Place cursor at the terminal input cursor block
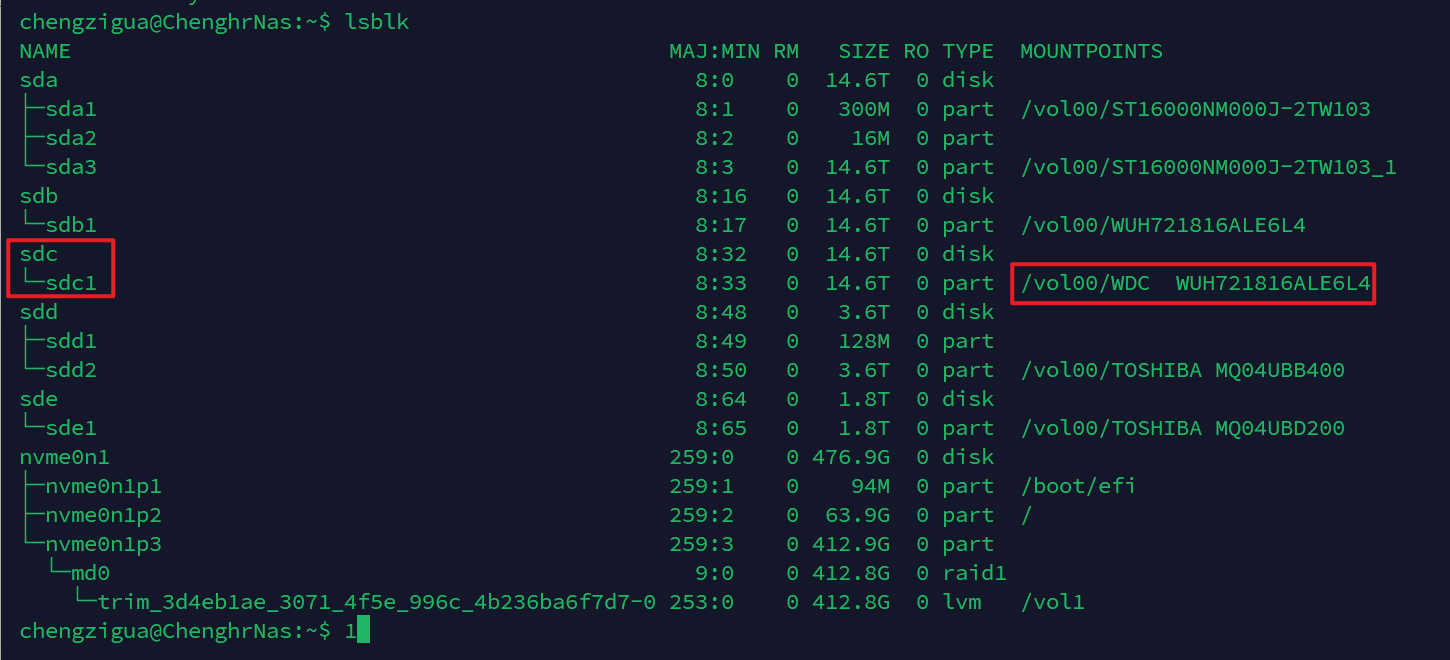 364,631
